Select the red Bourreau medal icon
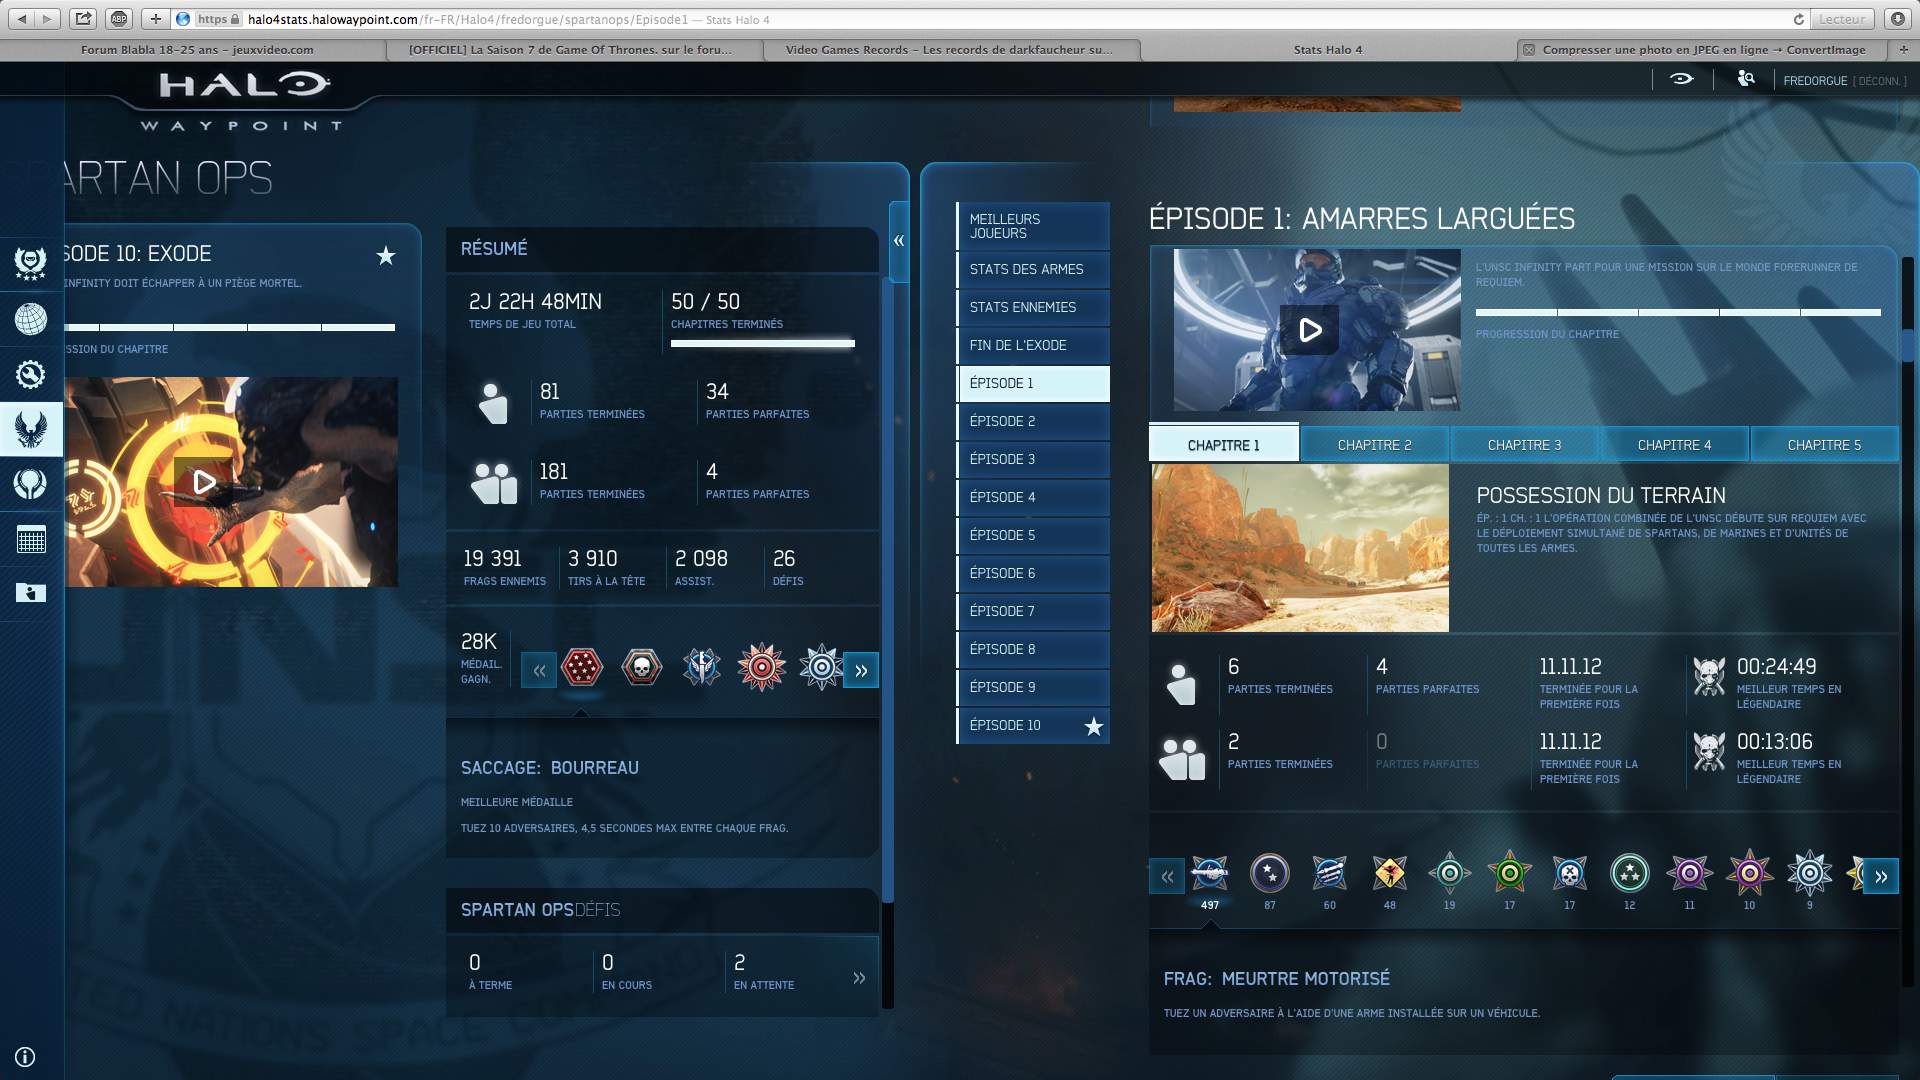 pos(582,667)
